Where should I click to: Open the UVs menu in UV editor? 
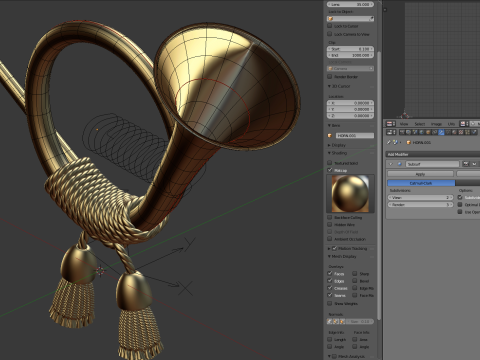click(451, 124)
